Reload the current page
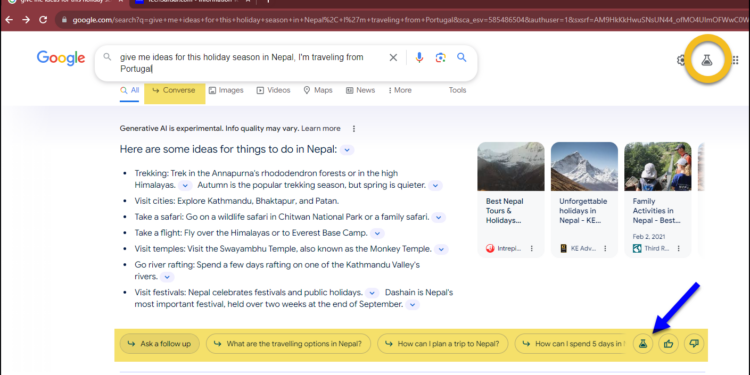This screenshot has height=375, width=750. [43, 20]
